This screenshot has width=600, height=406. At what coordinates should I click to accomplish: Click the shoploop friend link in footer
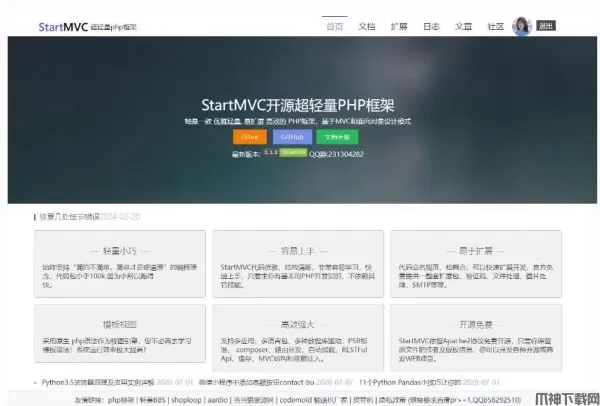point(186,400)
